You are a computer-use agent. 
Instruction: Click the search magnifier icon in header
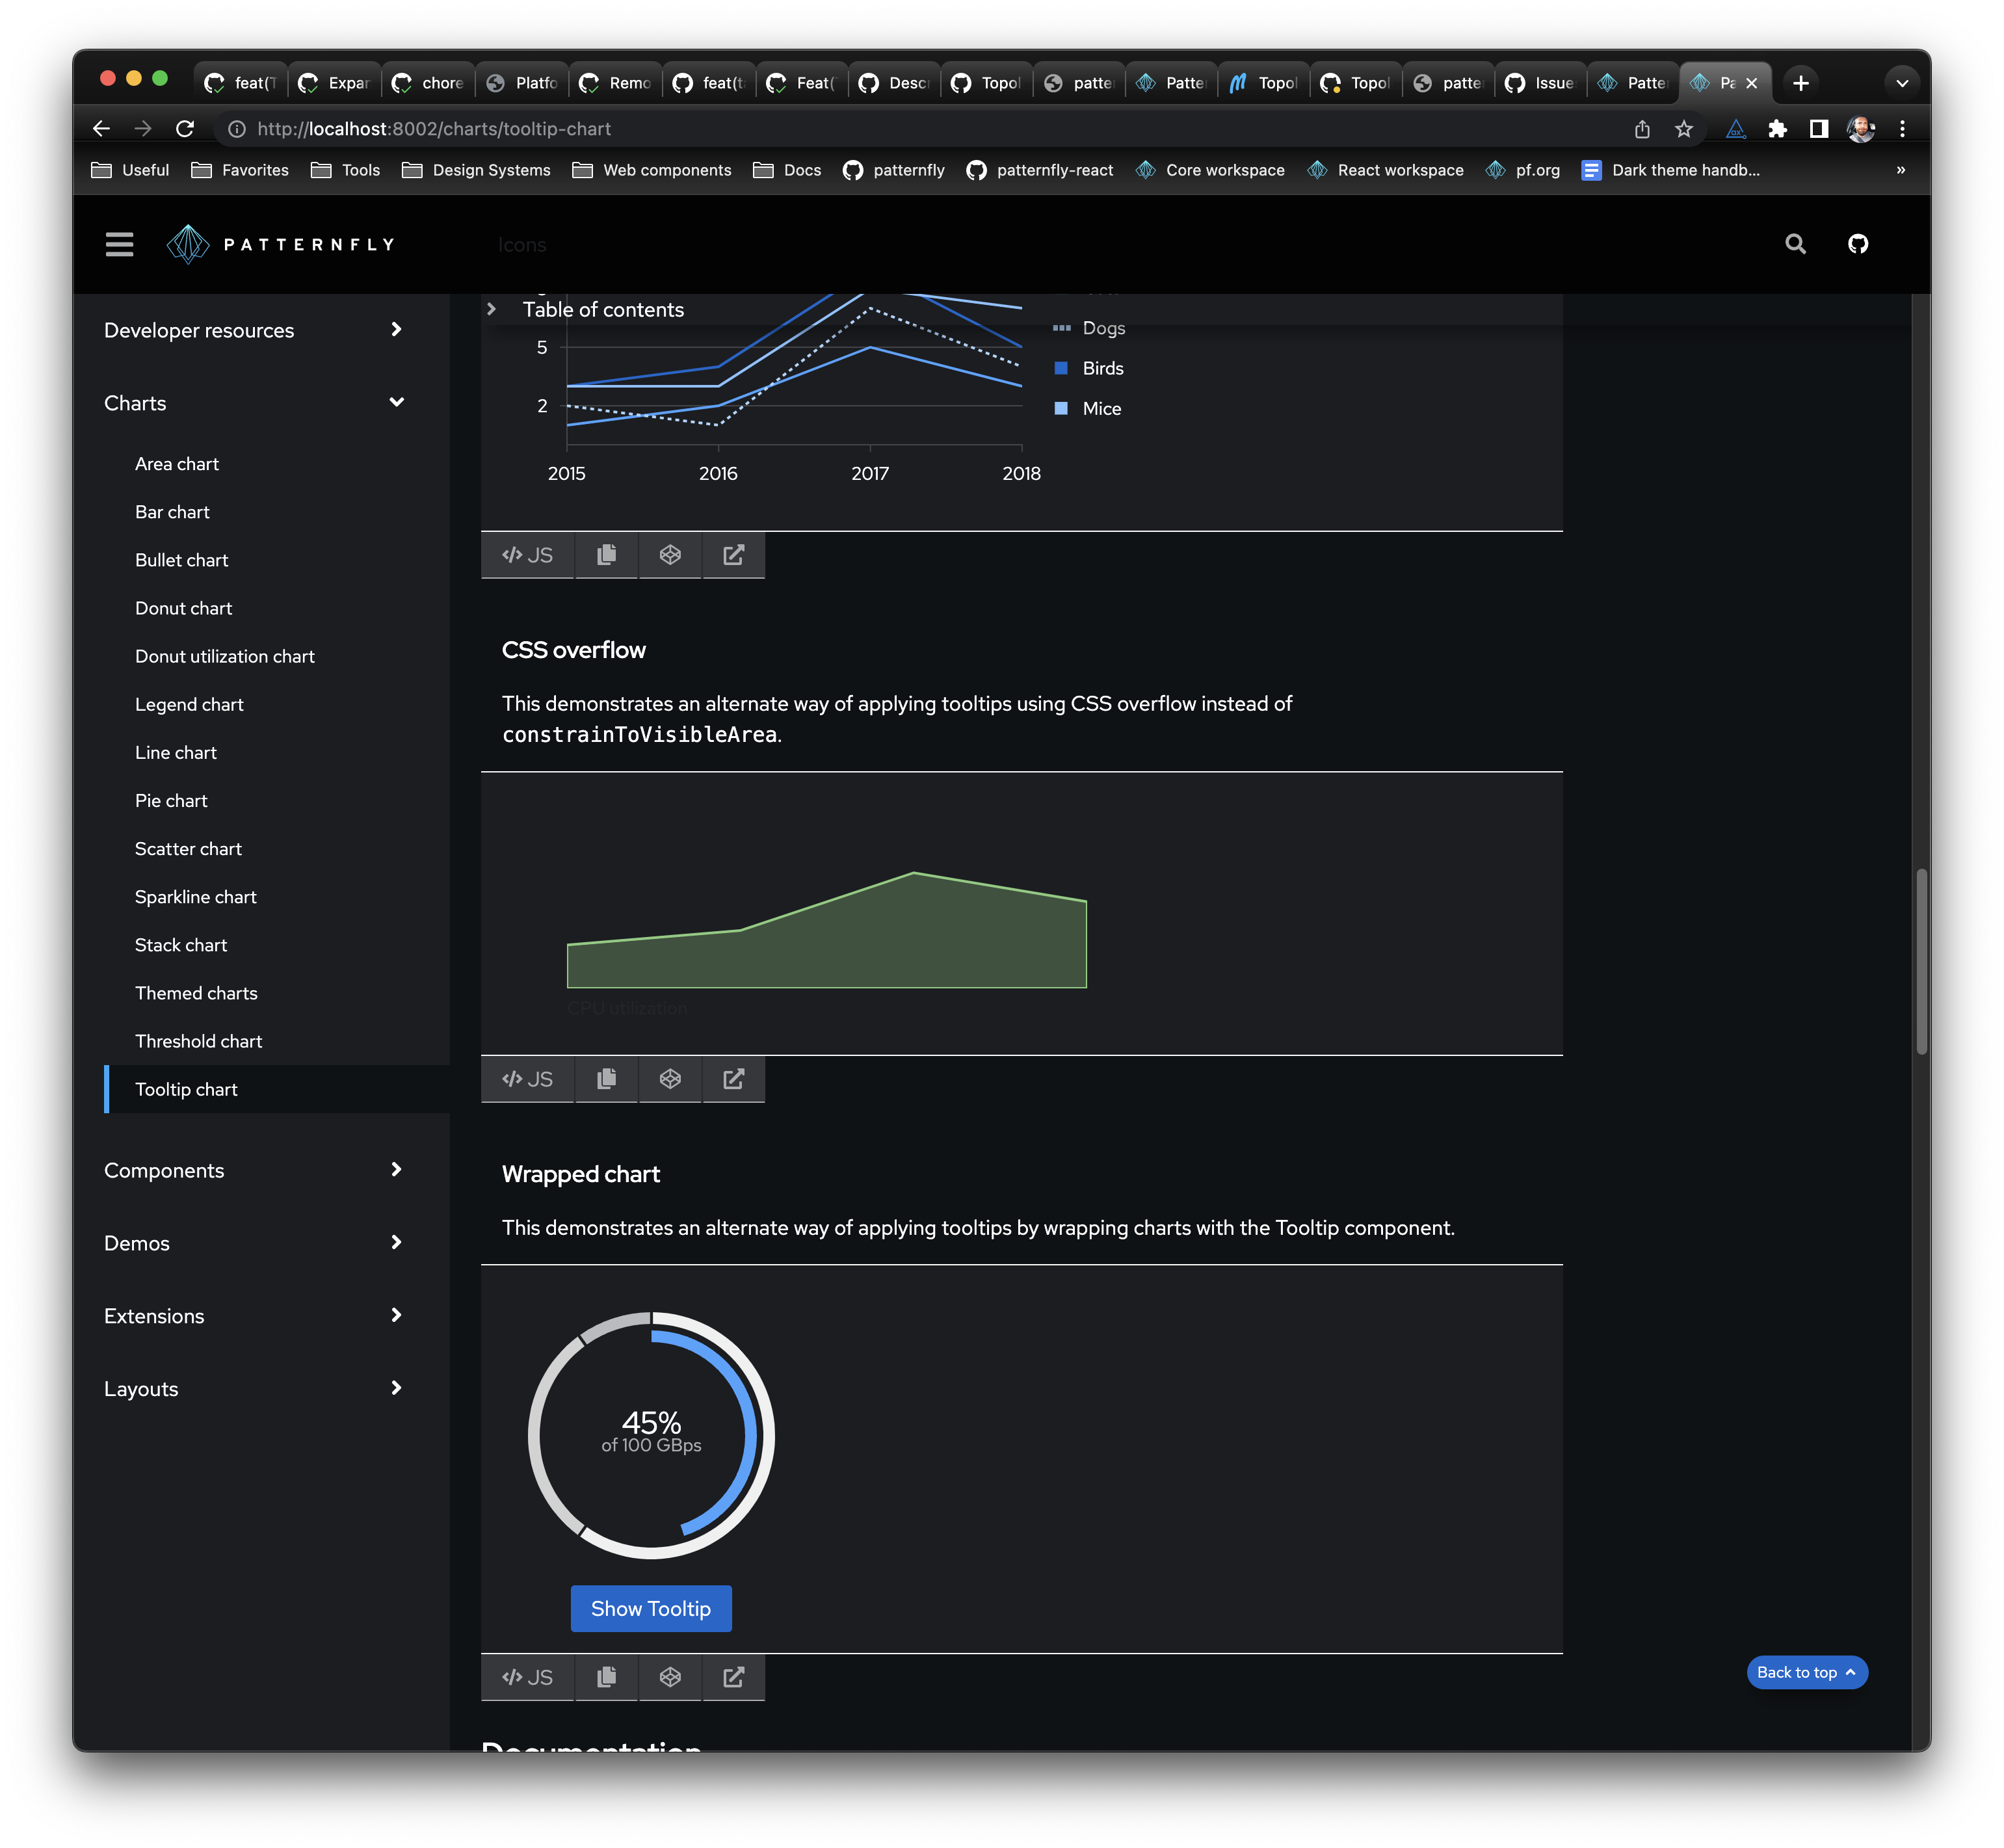click(x=1795, y=244)
